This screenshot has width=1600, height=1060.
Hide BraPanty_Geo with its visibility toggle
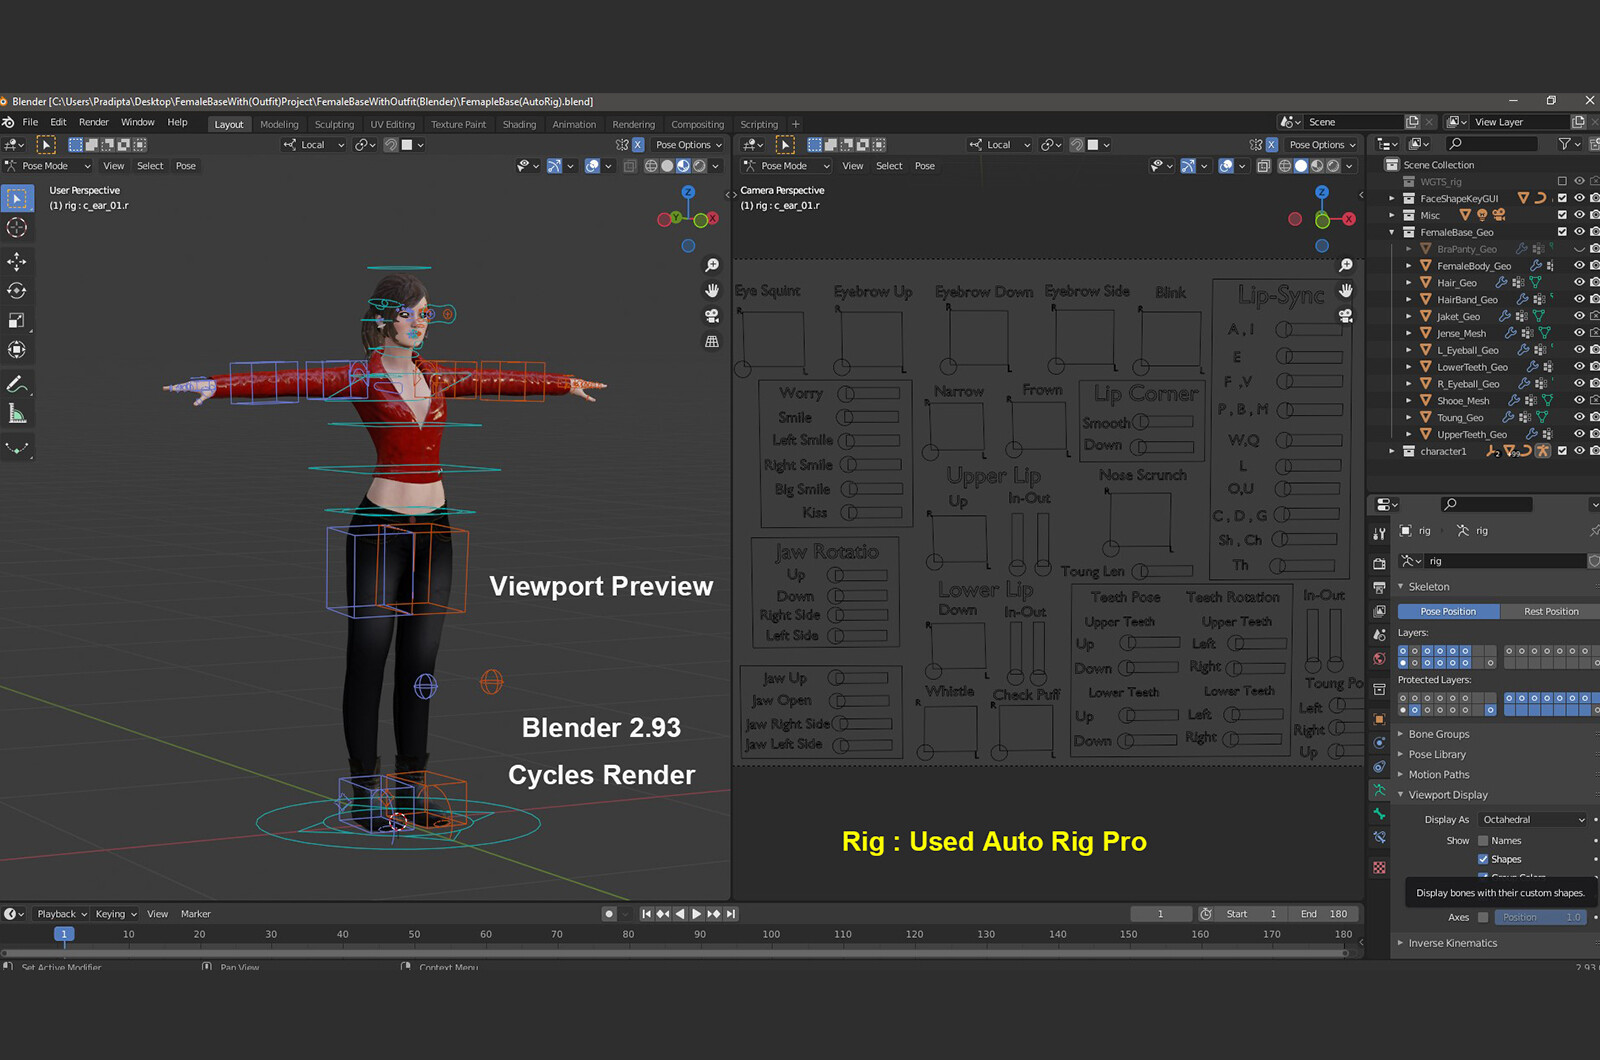1578,248
